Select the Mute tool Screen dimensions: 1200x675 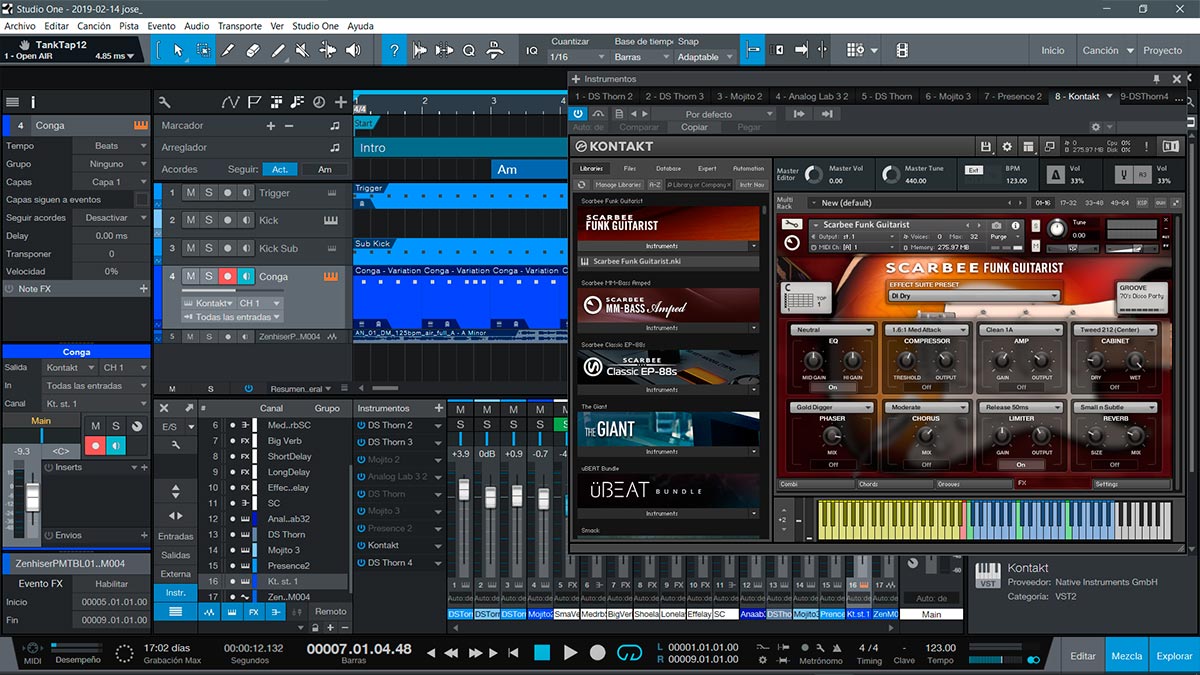click(x=303, y=50)
